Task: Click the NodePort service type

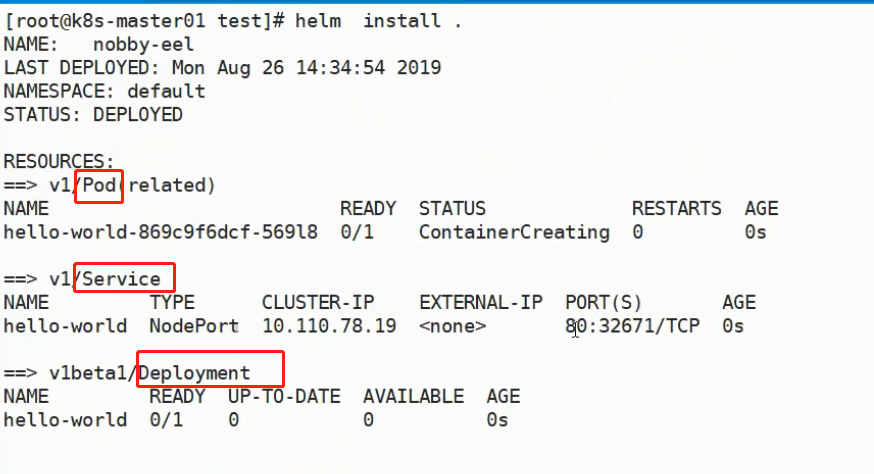Action: point(194,326)
